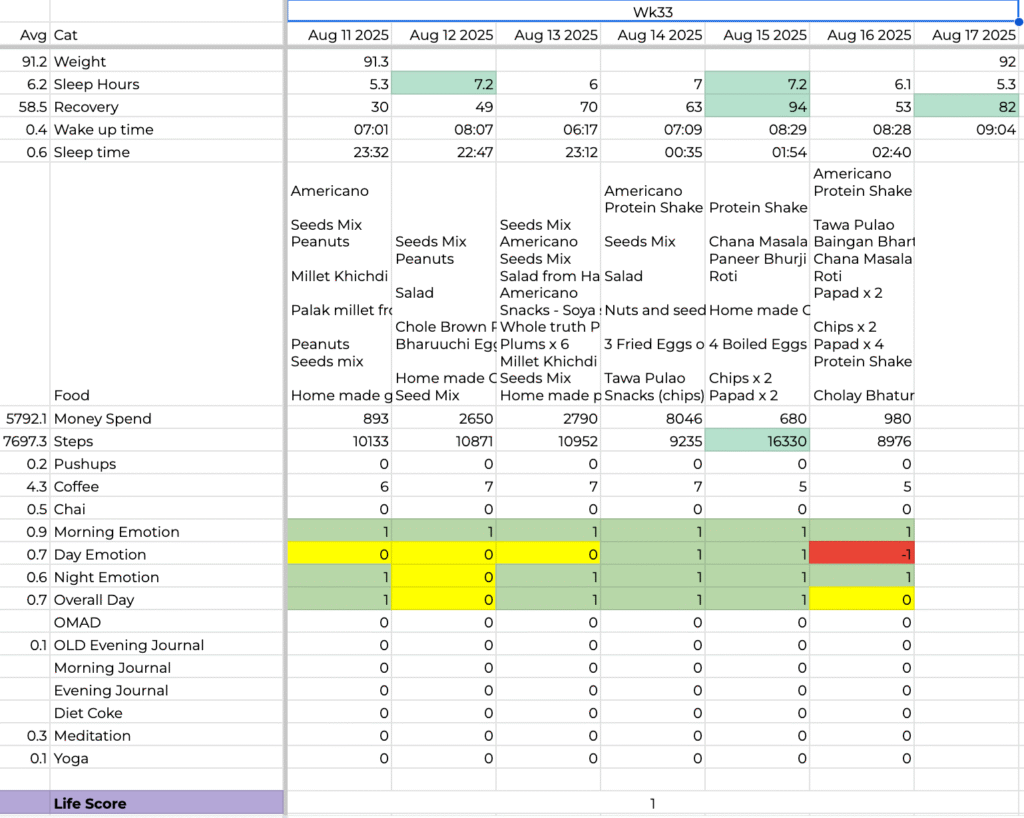Select the Aug 12 Food cell with Bharuuchi Egg

coord(444,285)
